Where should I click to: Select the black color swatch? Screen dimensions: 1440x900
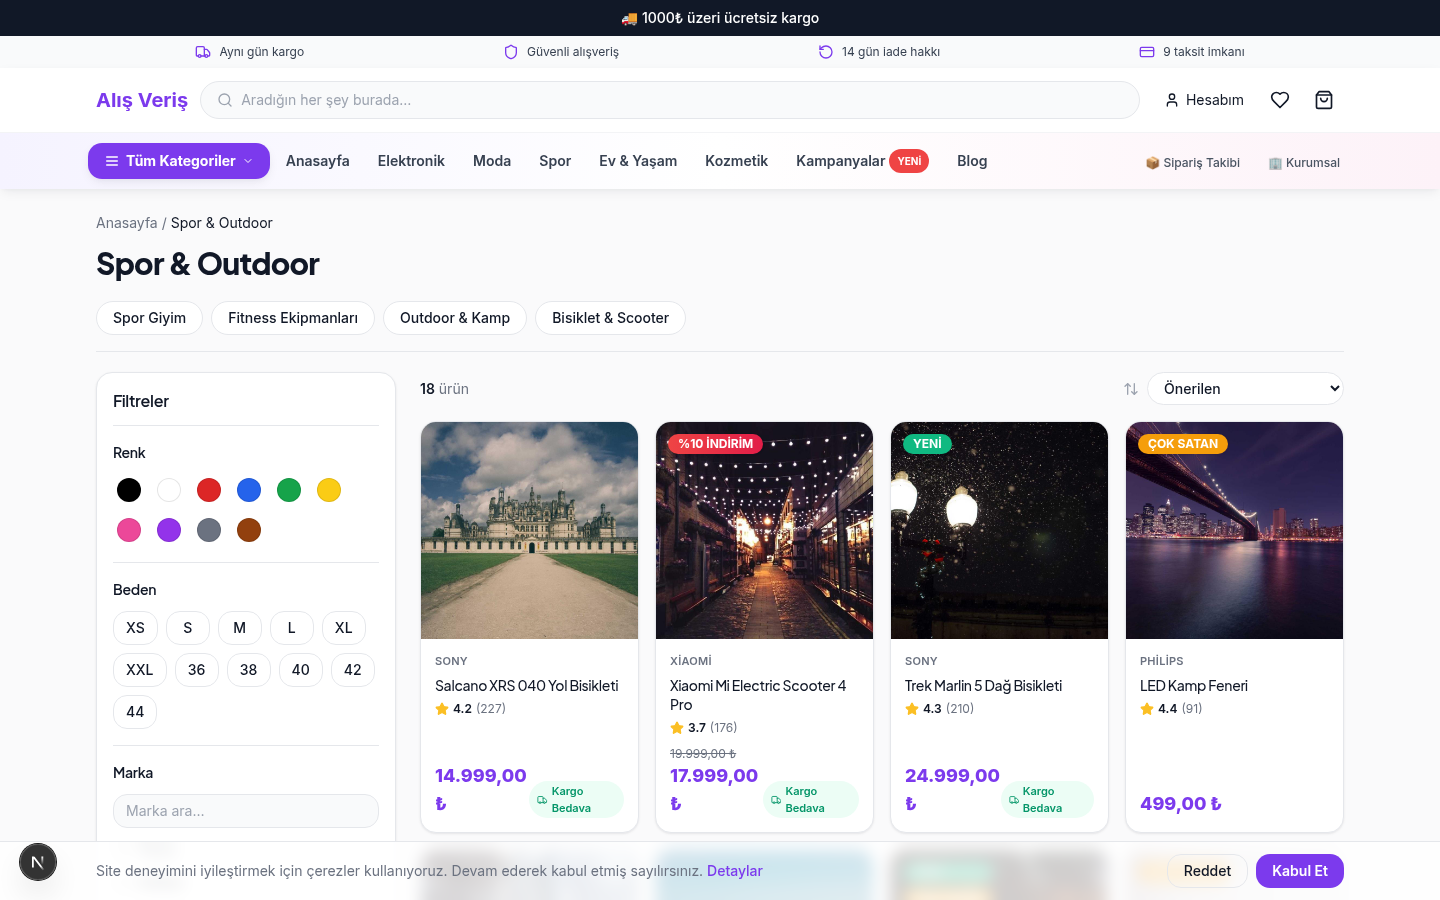[x=129, y=490]
